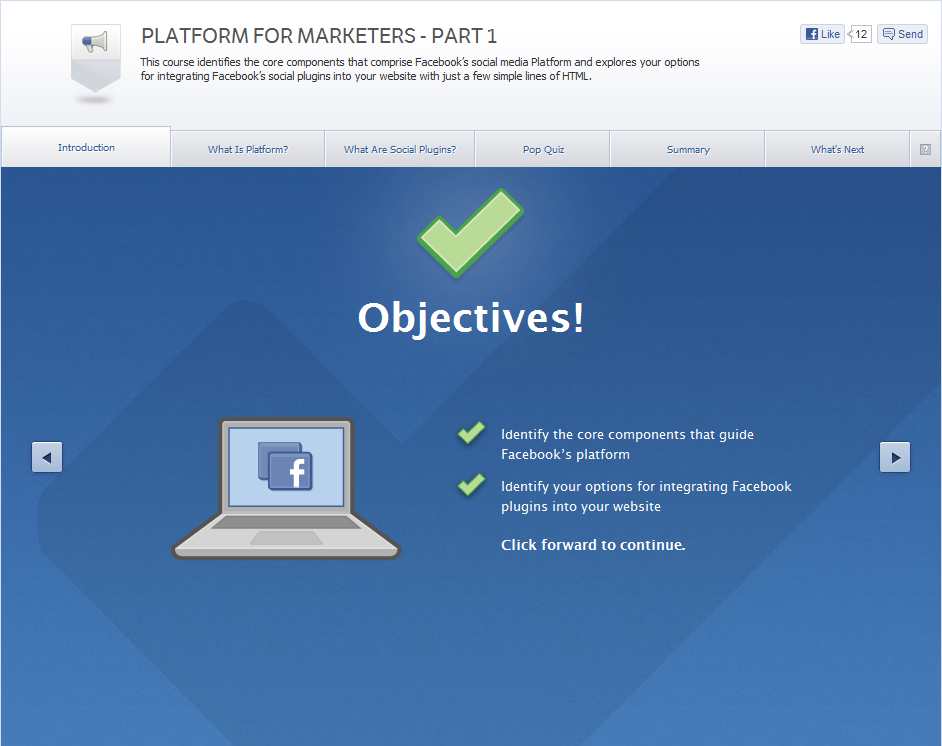This screenshot has width=942, height=746.
Task: Click the Facebook Like button
Action: pos(822,34)
